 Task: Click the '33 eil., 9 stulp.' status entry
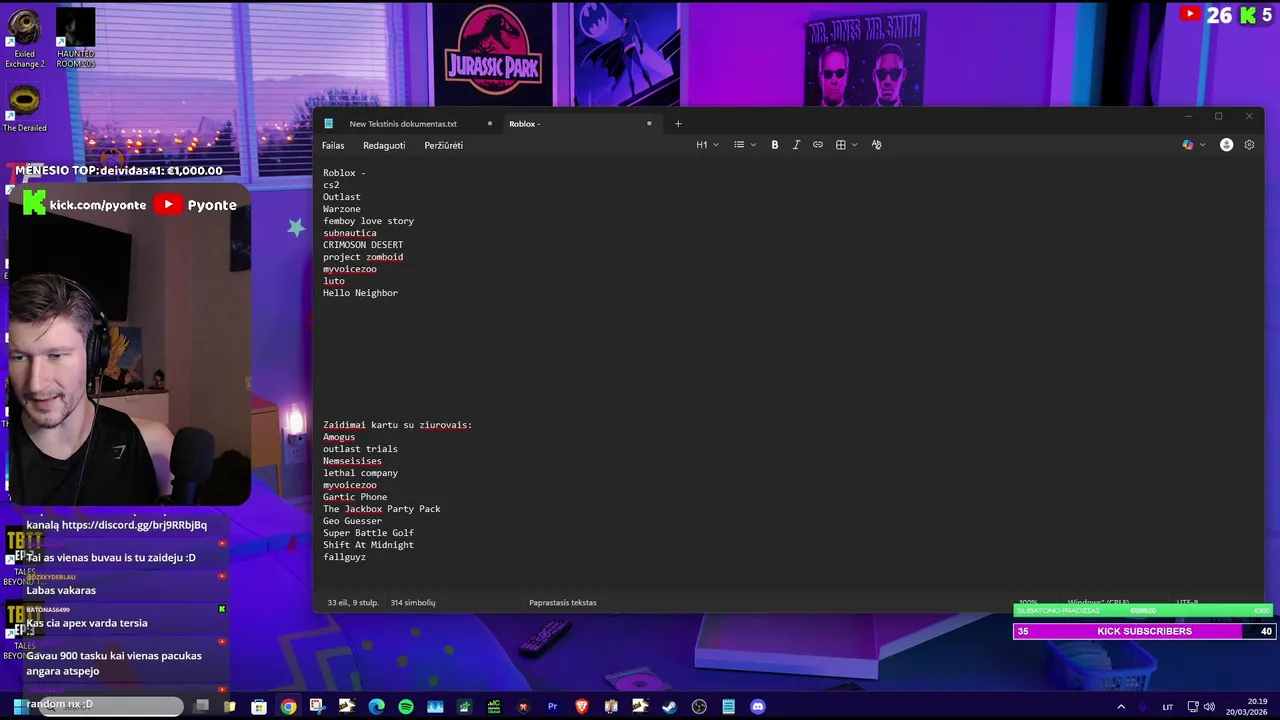[x=353, y=603]
